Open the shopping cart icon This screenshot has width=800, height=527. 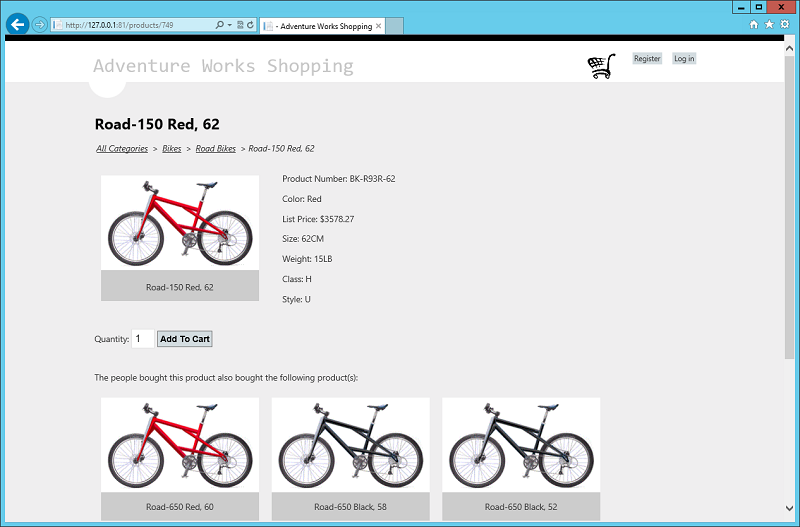602,66
